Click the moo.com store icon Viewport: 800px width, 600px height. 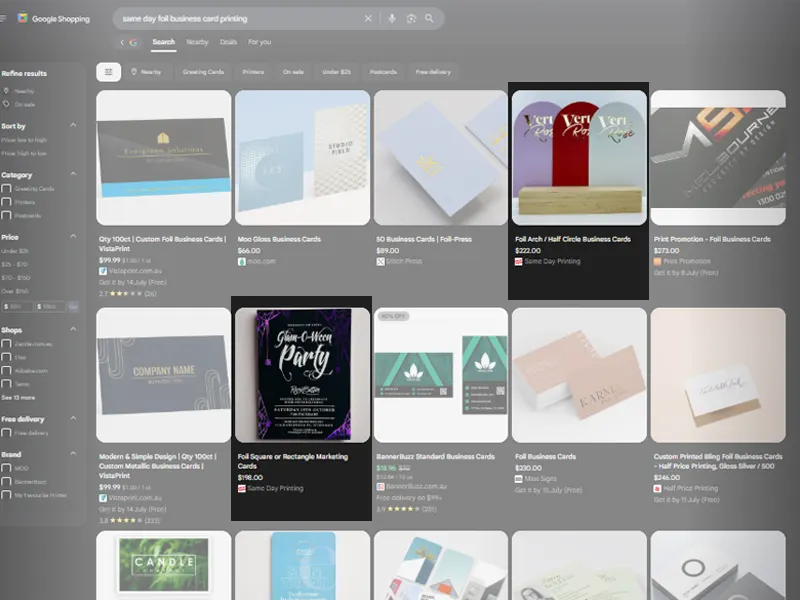tap(241, 261)
